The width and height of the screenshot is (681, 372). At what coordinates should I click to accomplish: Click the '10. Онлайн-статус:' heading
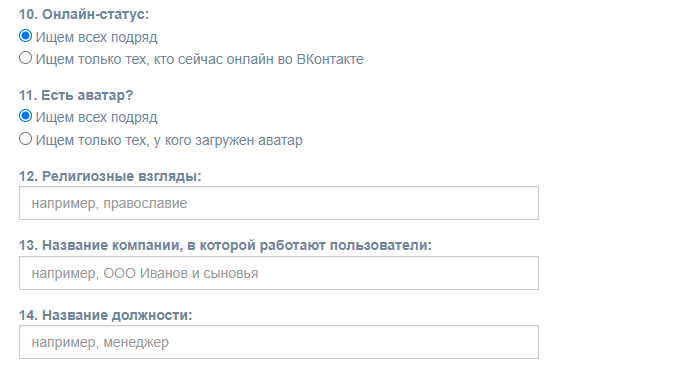click(x=84, y=14)
